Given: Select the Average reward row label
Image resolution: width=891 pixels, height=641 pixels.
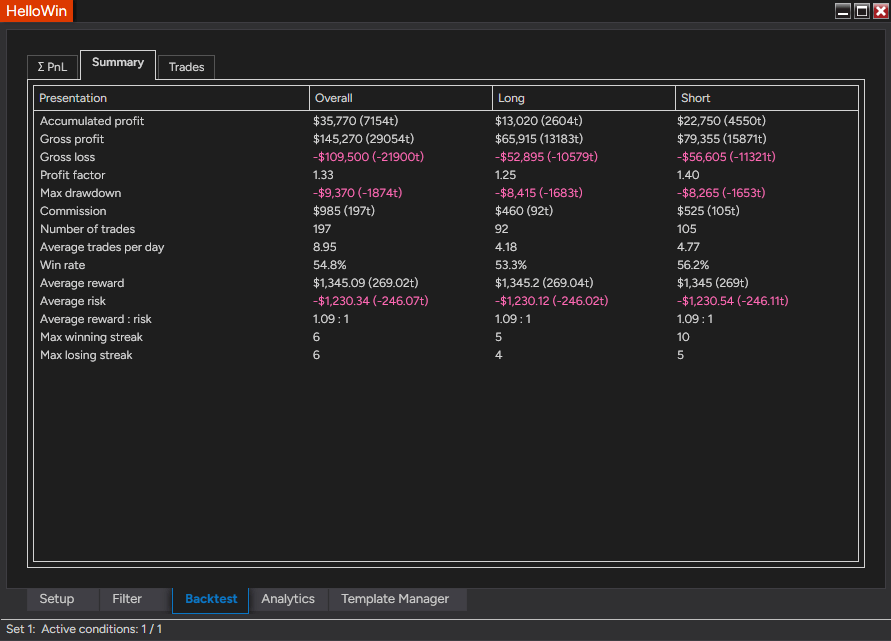Looking at the screenshot, I should 82,283.
